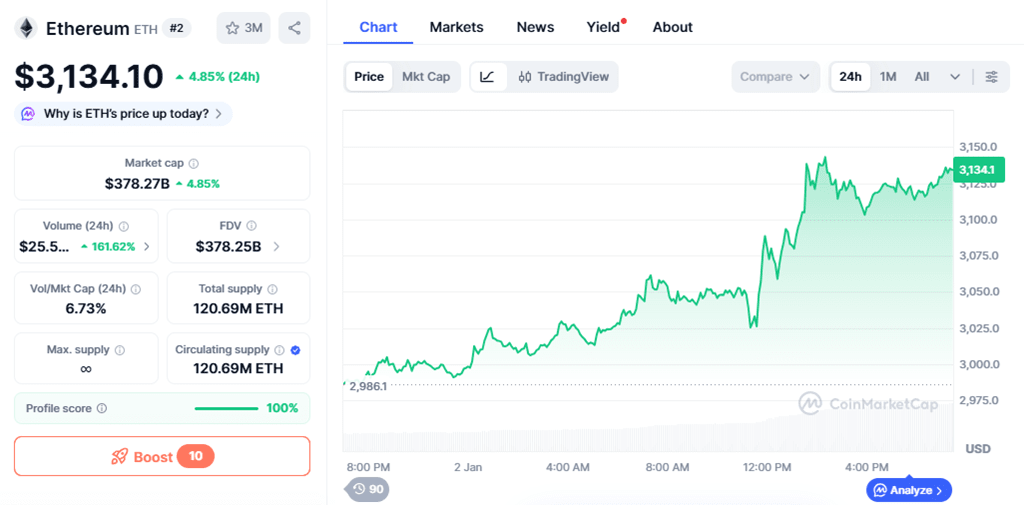Screen dimensions: 1024x505
Task: Open the Vol/Mkt Cap (24h) info icon
Action: [136, 289]
